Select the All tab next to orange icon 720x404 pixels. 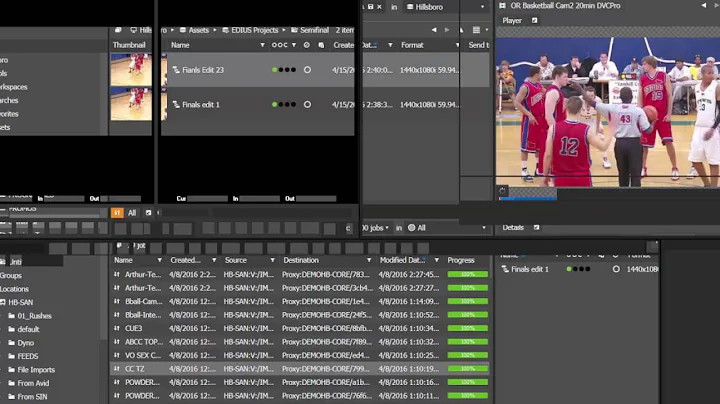pyautogui.click(x=132, y=213)
